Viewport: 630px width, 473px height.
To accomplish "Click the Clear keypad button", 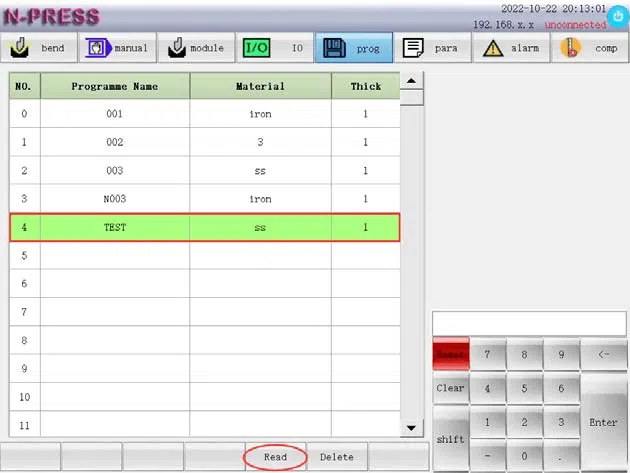I will (x=450, y=388).
